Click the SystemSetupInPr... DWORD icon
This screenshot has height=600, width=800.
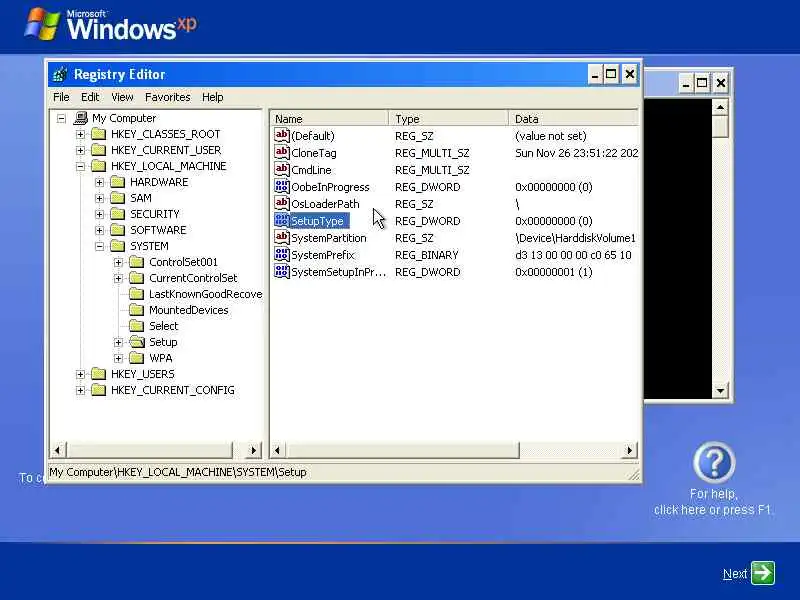(282, 271)
